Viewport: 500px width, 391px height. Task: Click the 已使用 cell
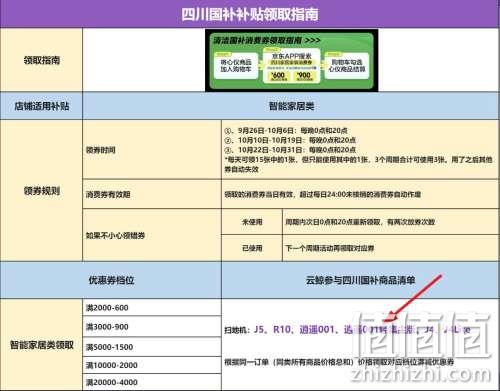[x=252, y=248]
